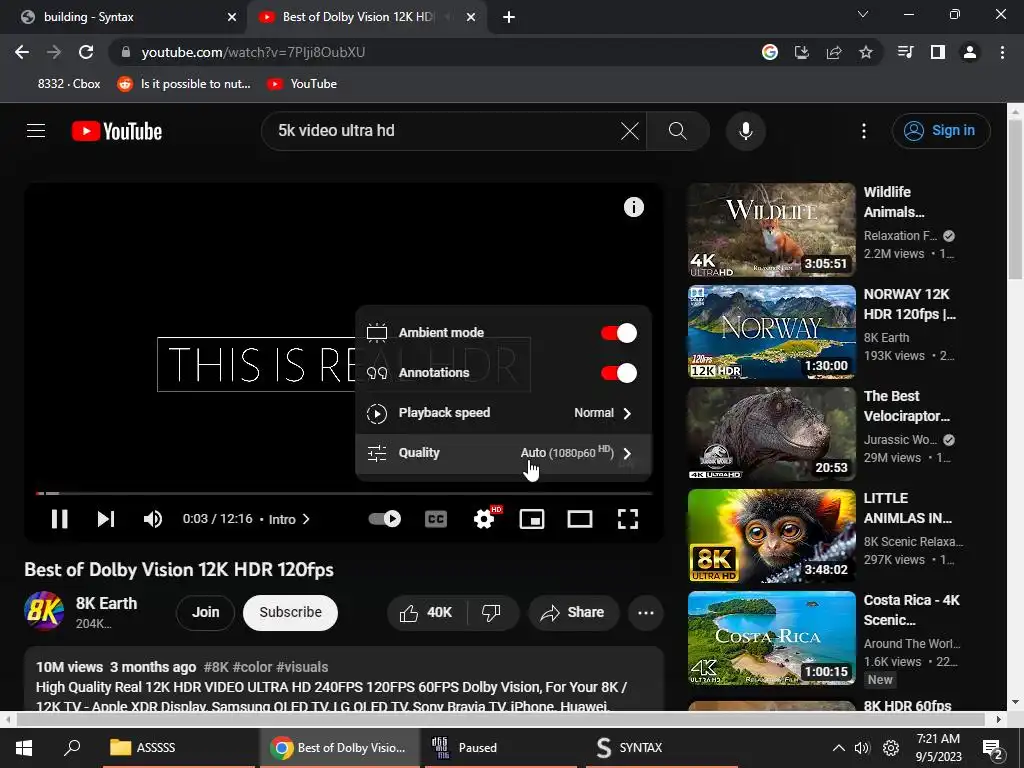Screen dimensions: 1024x768
Task: Toggle the autoplay switch in player controls
Action: pyautogui.click(x=385, y=519)
